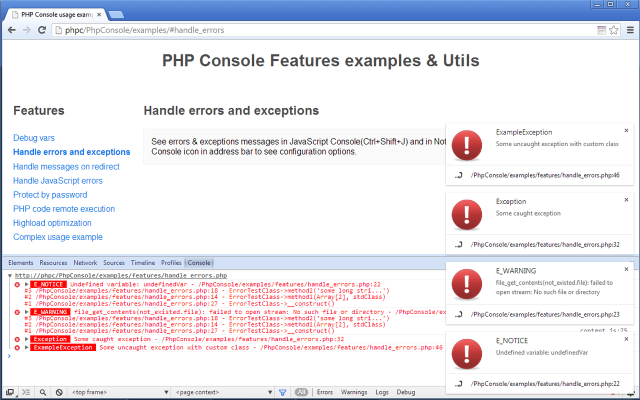The height and width of the screenshot is (400, 640).
Task: Open handle_errors.php:23 from the E_WARNING notification
Action: [x=545, y=315]
